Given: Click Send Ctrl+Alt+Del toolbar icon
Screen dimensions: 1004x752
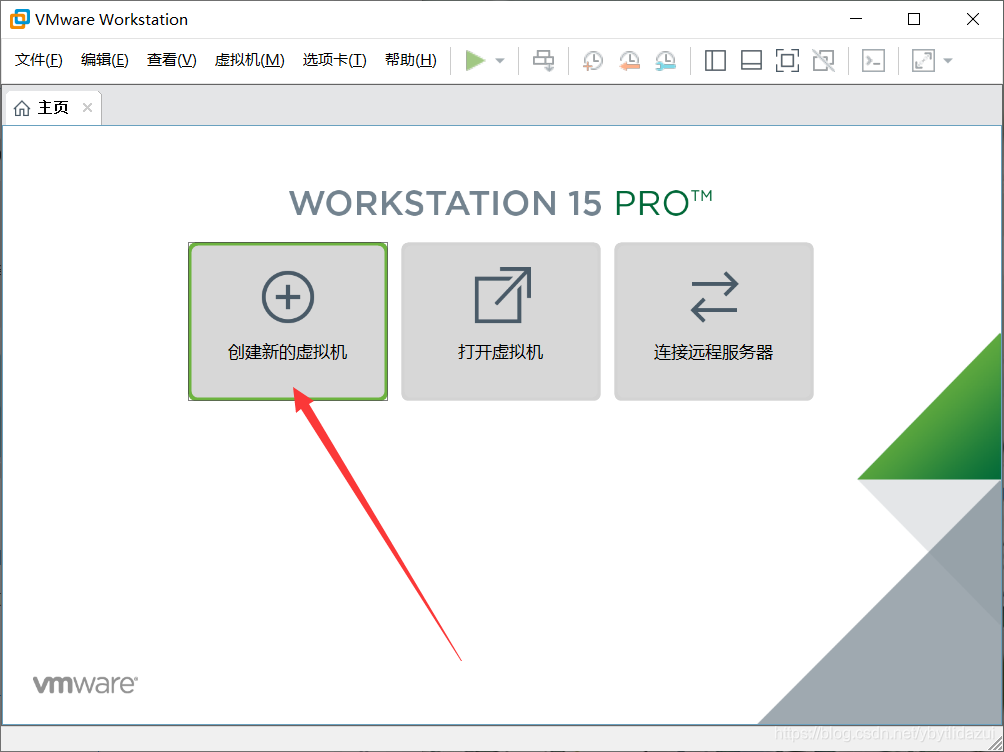Looking at the screenshot, I should [x=544, y=61].
